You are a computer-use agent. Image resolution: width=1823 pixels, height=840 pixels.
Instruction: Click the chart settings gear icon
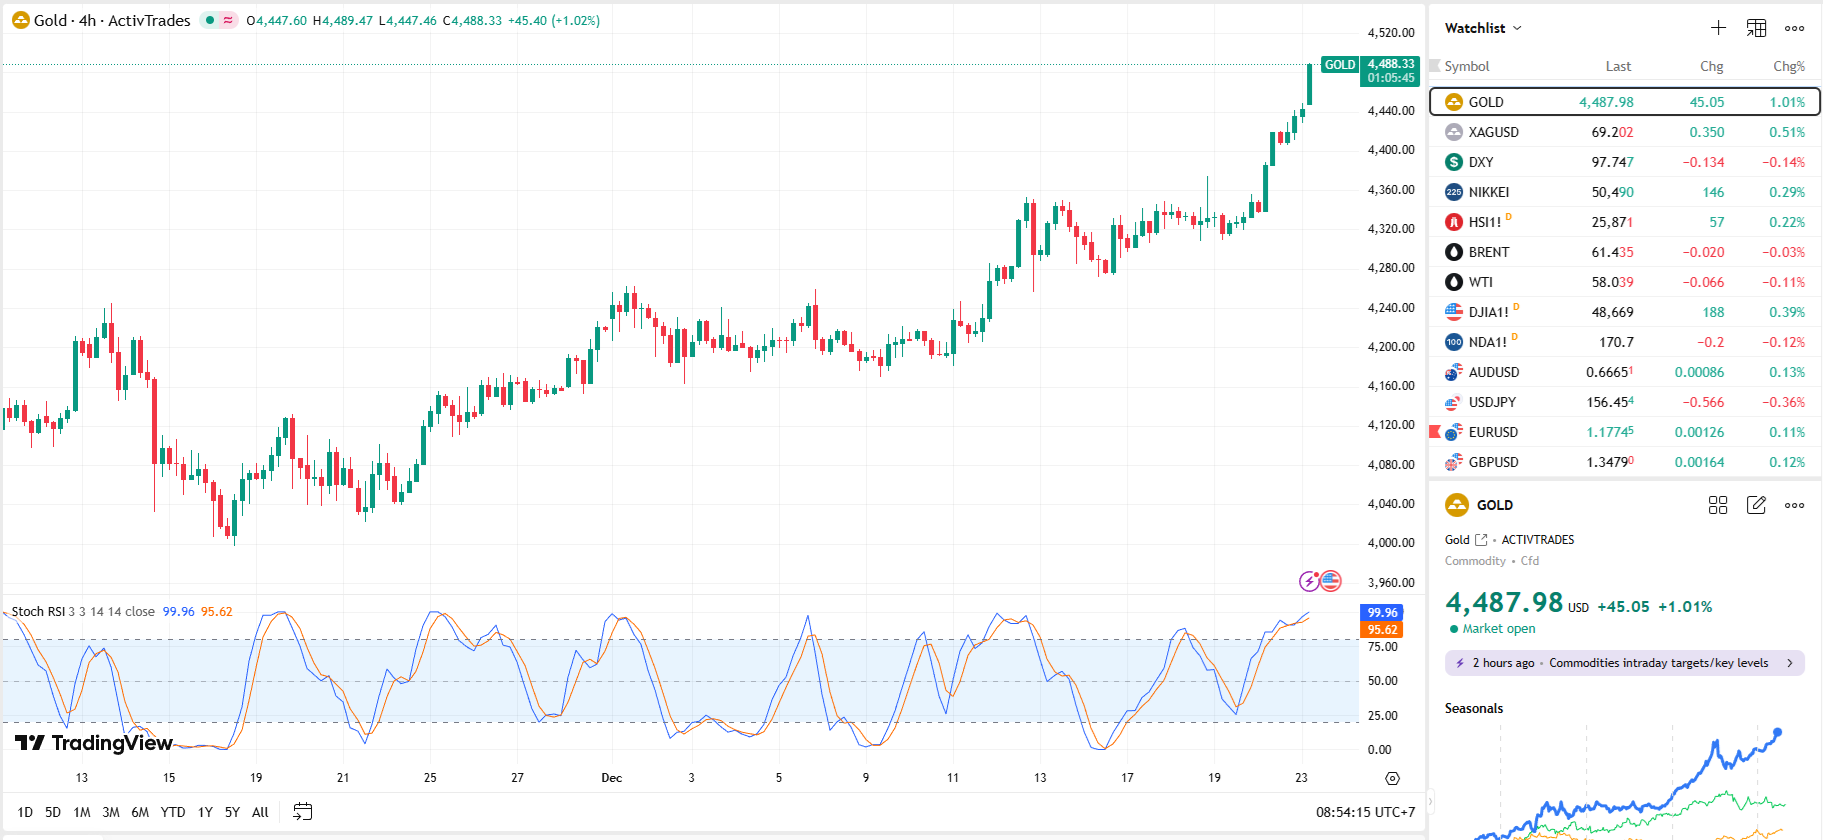[x=1392, y=778]
